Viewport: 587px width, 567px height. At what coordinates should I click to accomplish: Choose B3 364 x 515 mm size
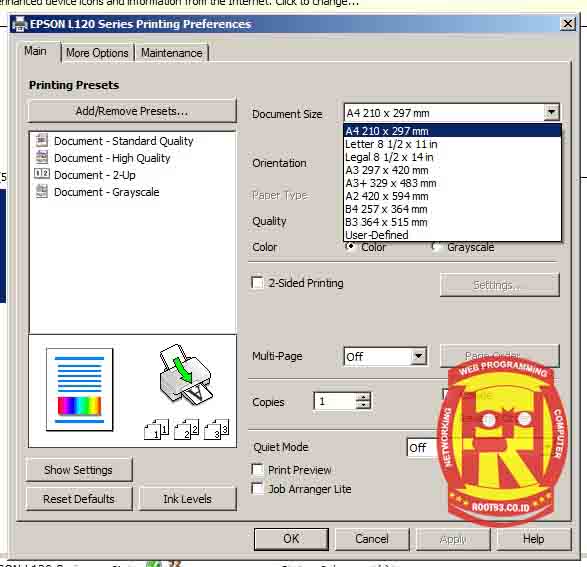[x=452, y=222]
